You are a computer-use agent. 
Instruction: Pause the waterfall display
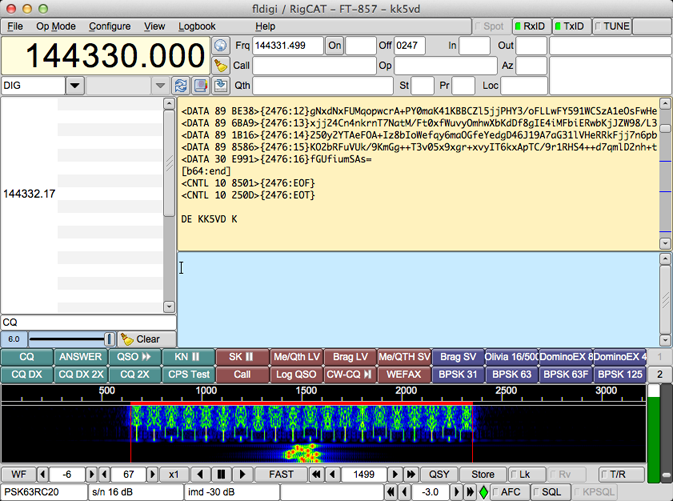221,474
